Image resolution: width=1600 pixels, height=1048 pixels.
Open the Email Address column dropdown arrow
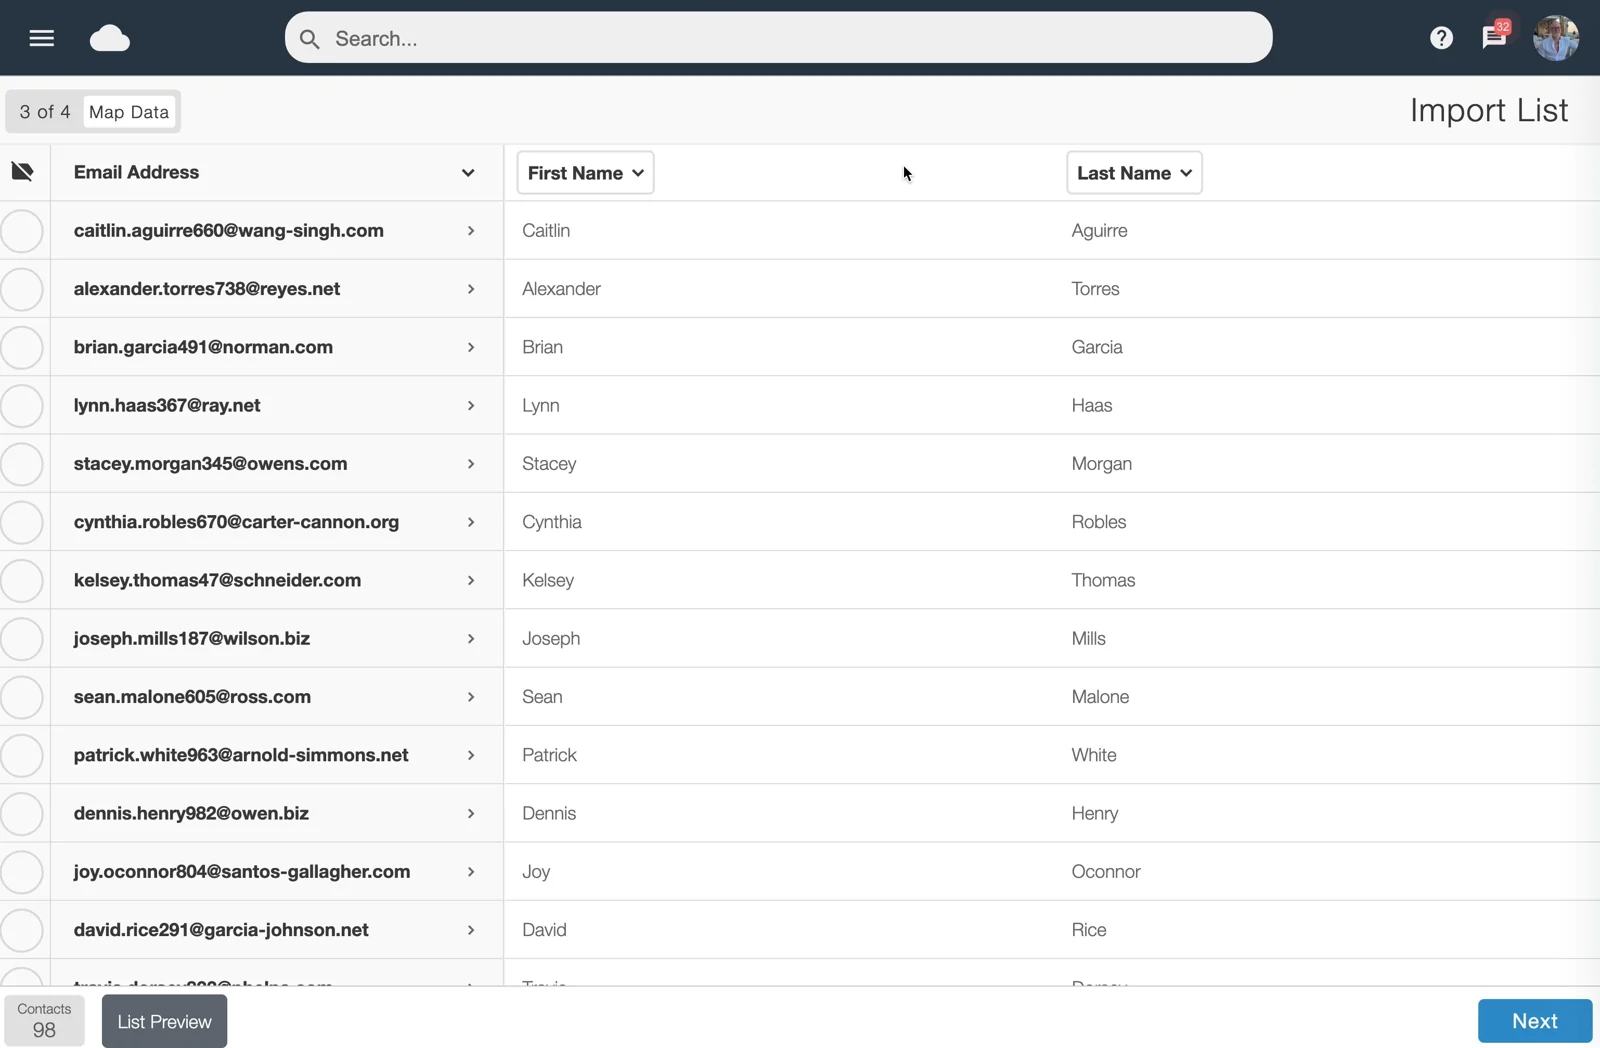click(x=468, y=173)
